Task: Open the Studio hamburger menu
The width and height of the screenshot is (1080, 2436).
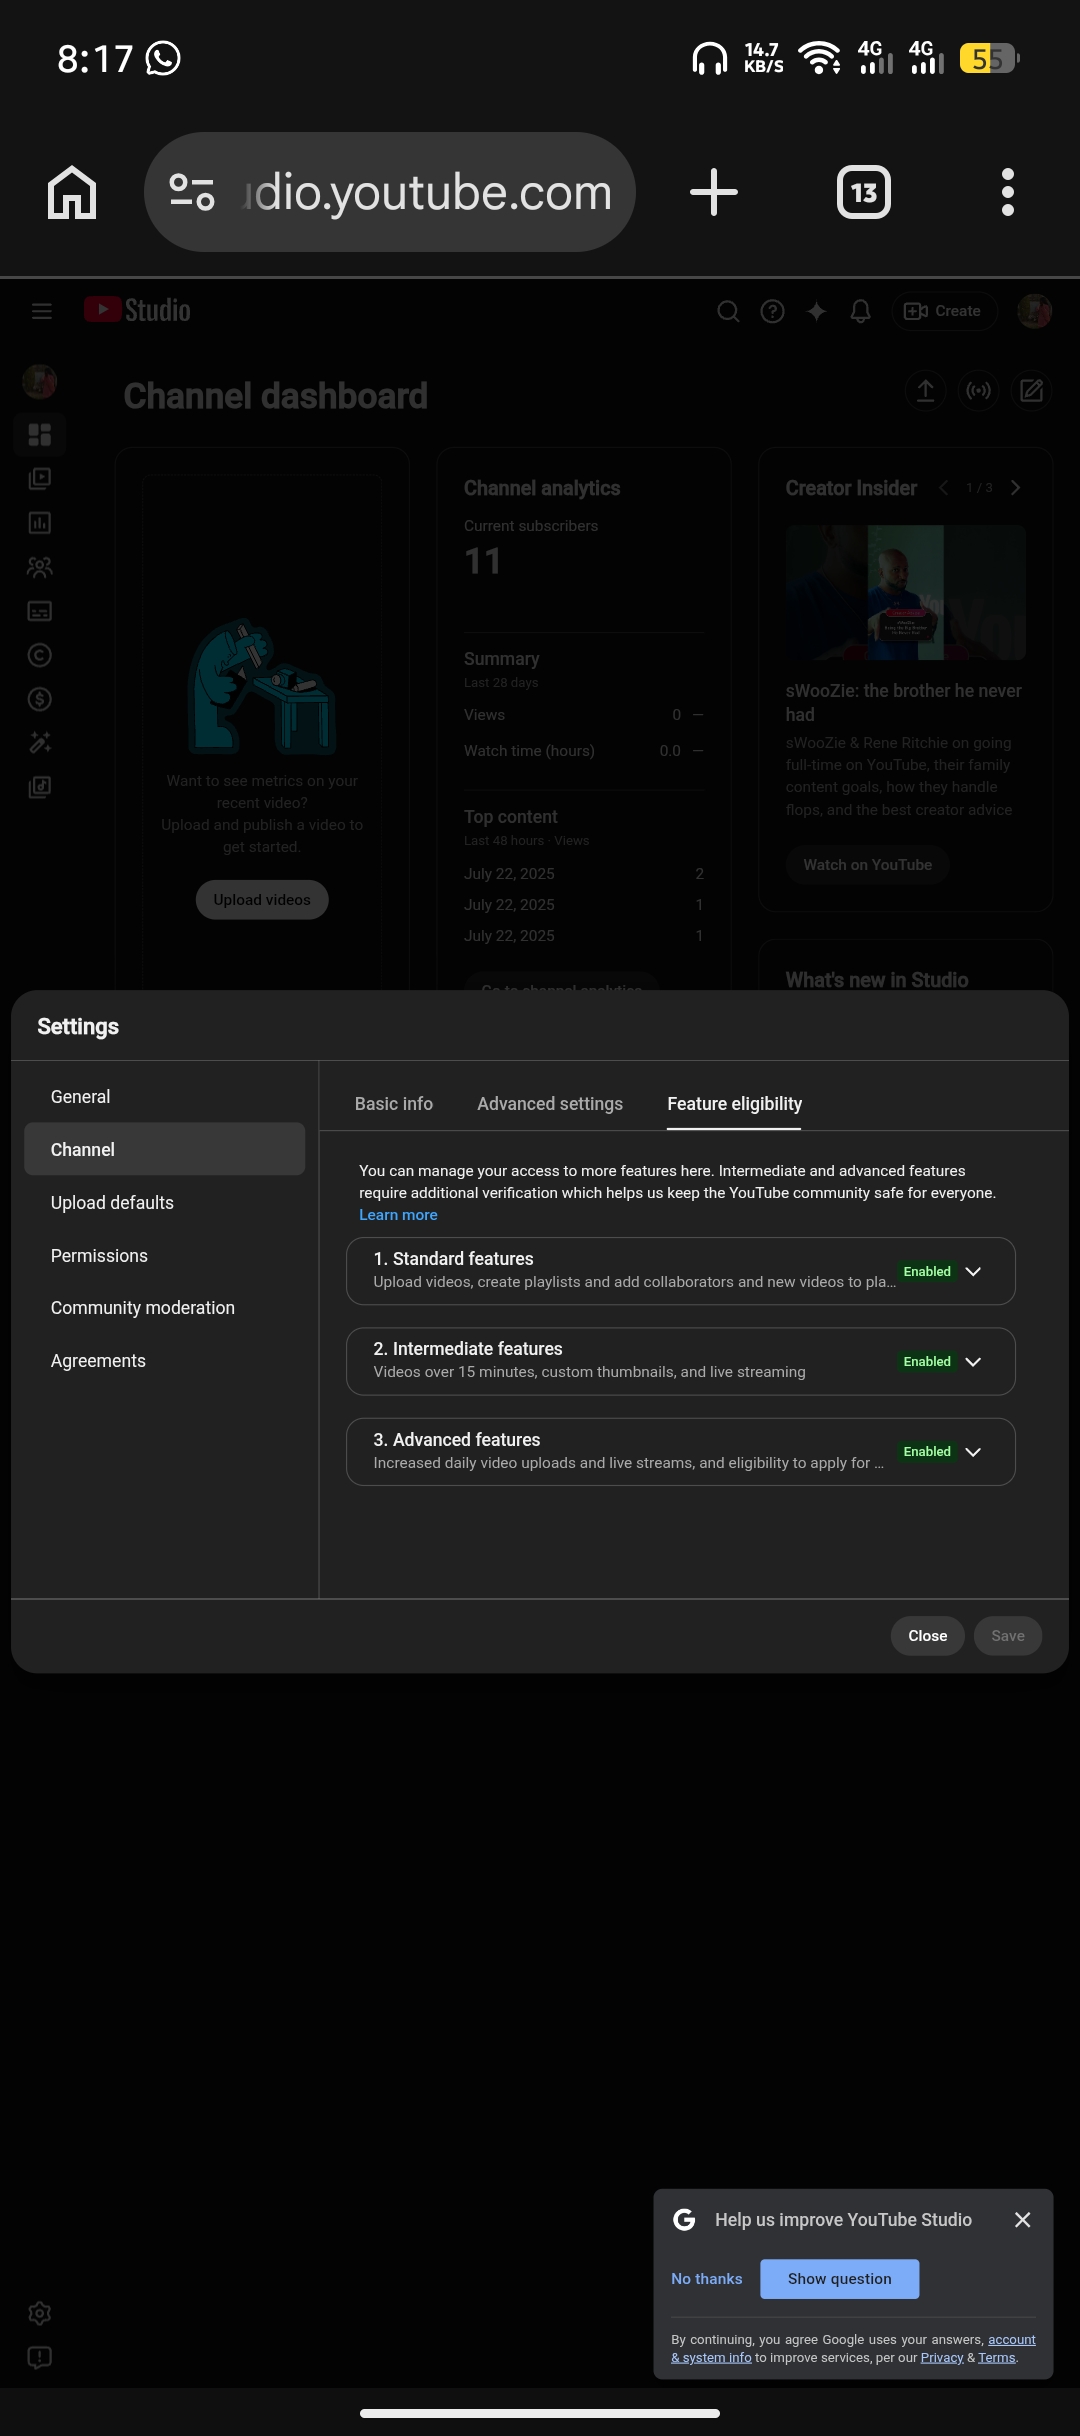Action: 42,311
